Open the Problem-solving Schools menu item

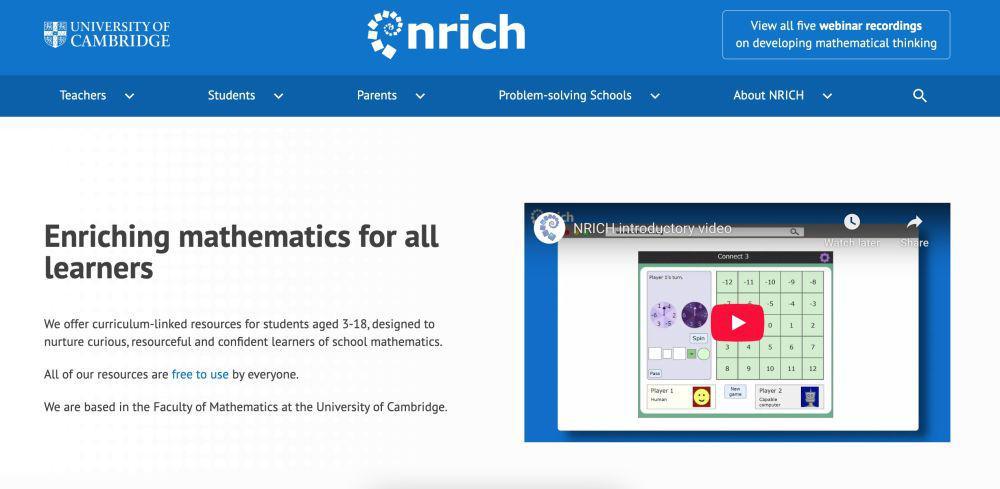click(x=565, y=96)
